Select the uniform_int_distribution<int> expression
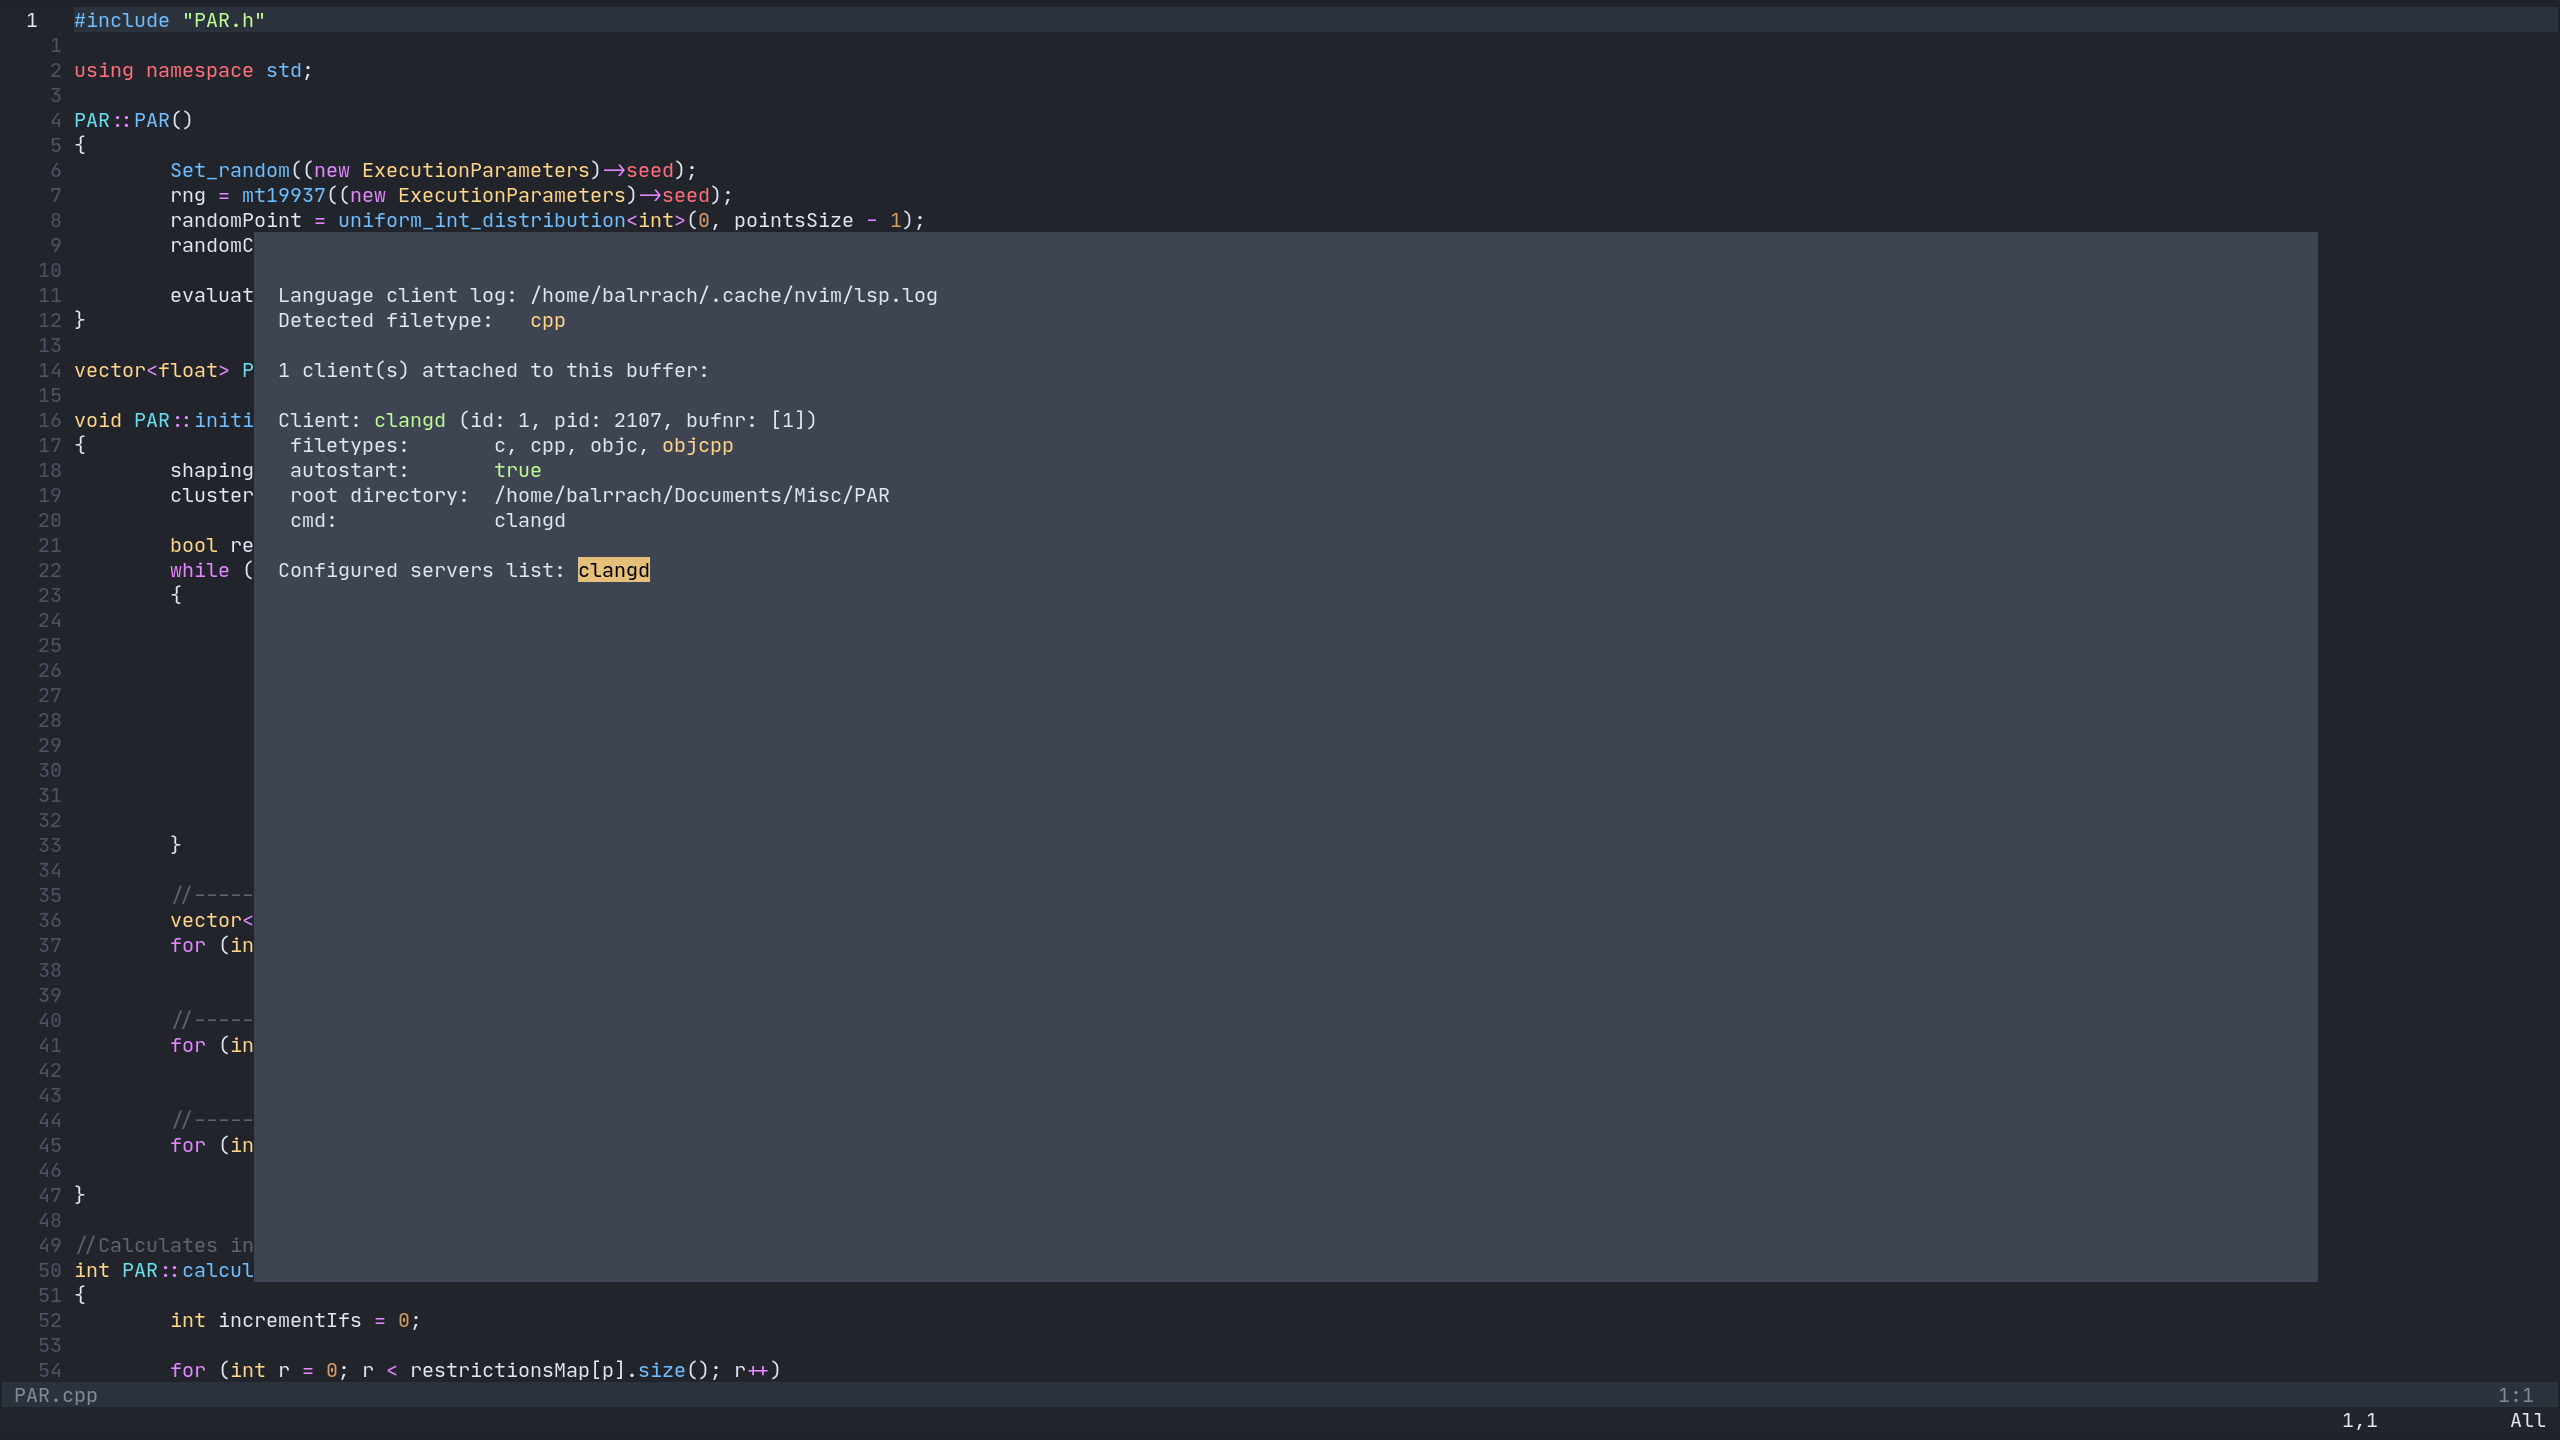Viewport: 2560px width, 1440px height. 484,220
